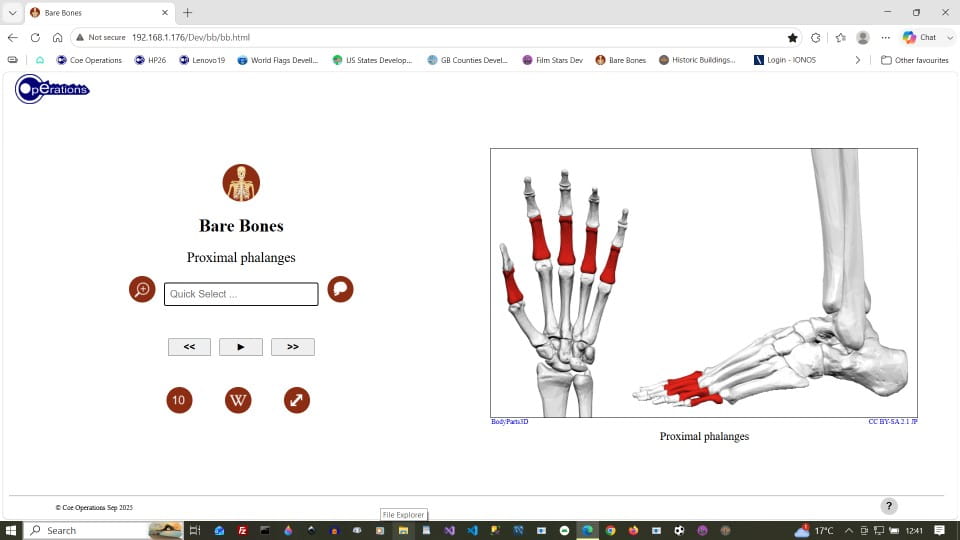Go to next bone with >> button
960x540 pixels.
click(293, 347)
